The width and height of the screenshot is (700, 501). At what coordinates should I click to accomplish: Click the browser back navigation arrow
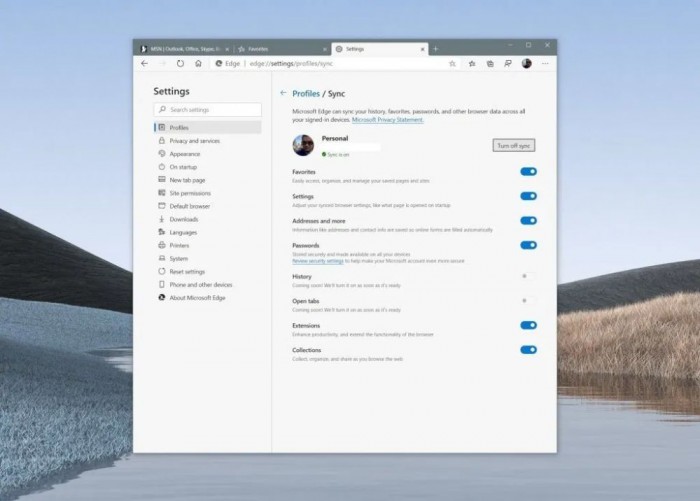(x=145, y=63)
